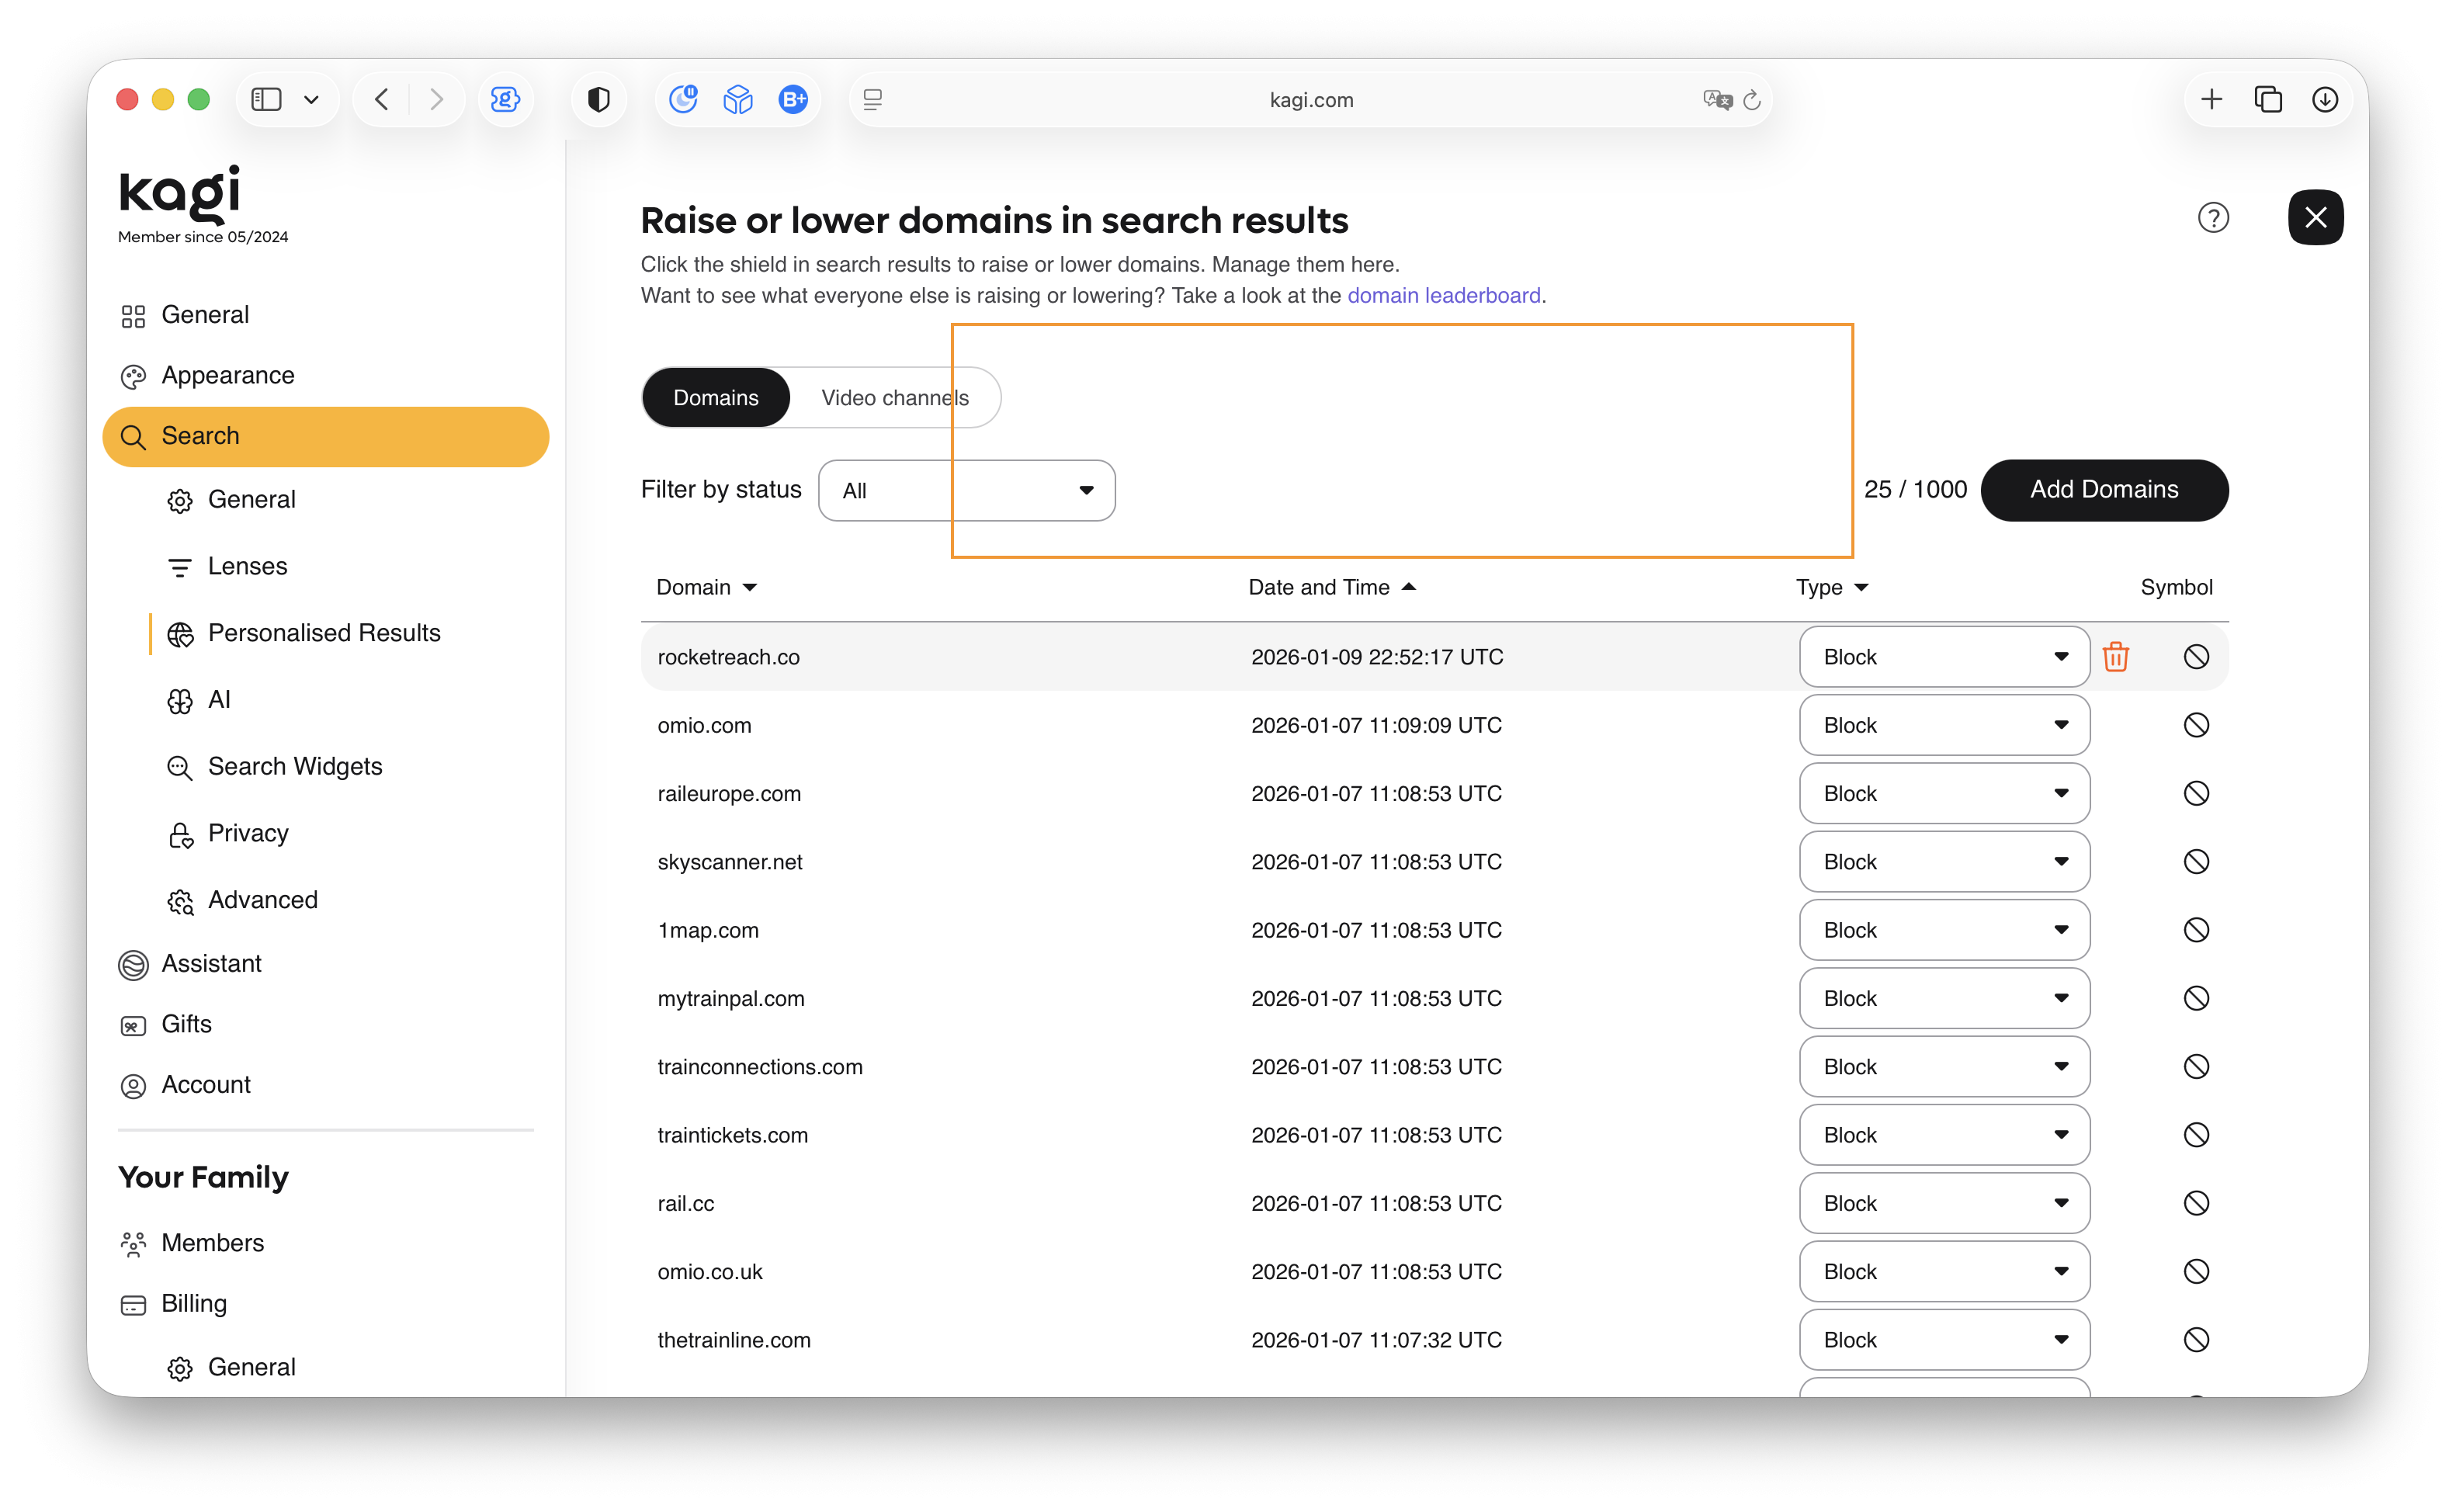The image size is (2456, 1512).
Task: Select the Domains tab
Action: tap(715, 397)
